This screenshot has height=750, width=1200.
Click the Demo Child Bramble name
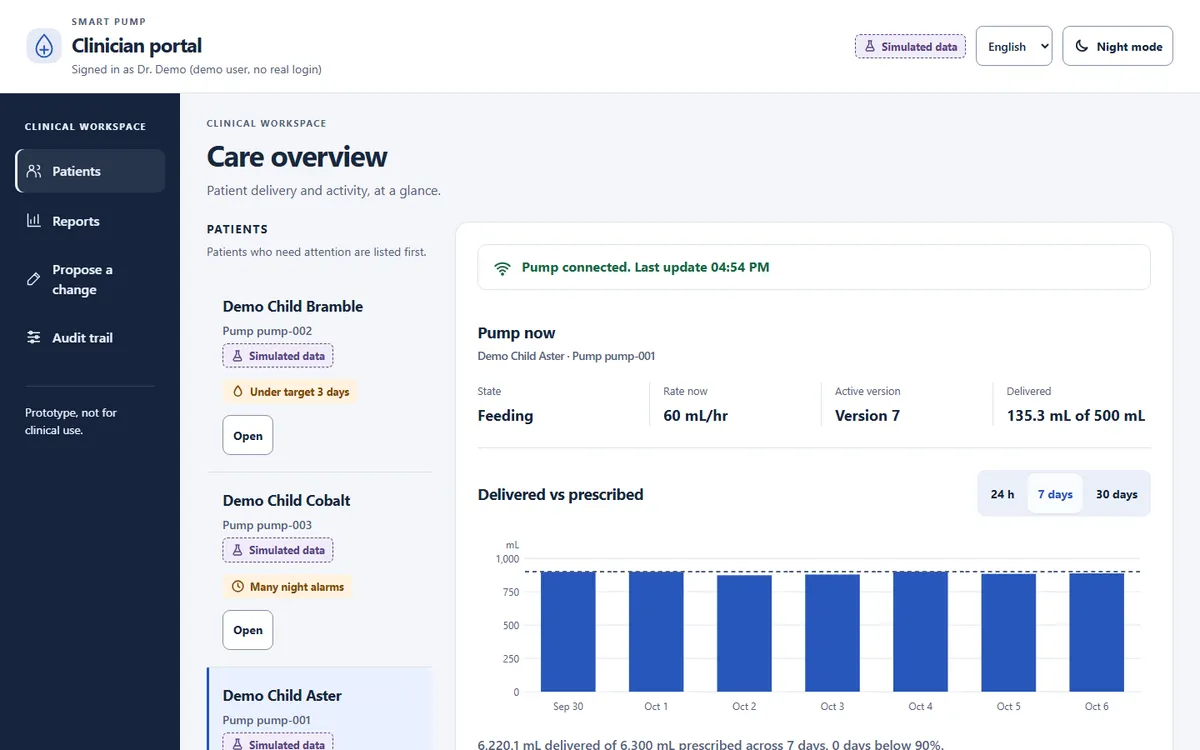coord(293,307)
